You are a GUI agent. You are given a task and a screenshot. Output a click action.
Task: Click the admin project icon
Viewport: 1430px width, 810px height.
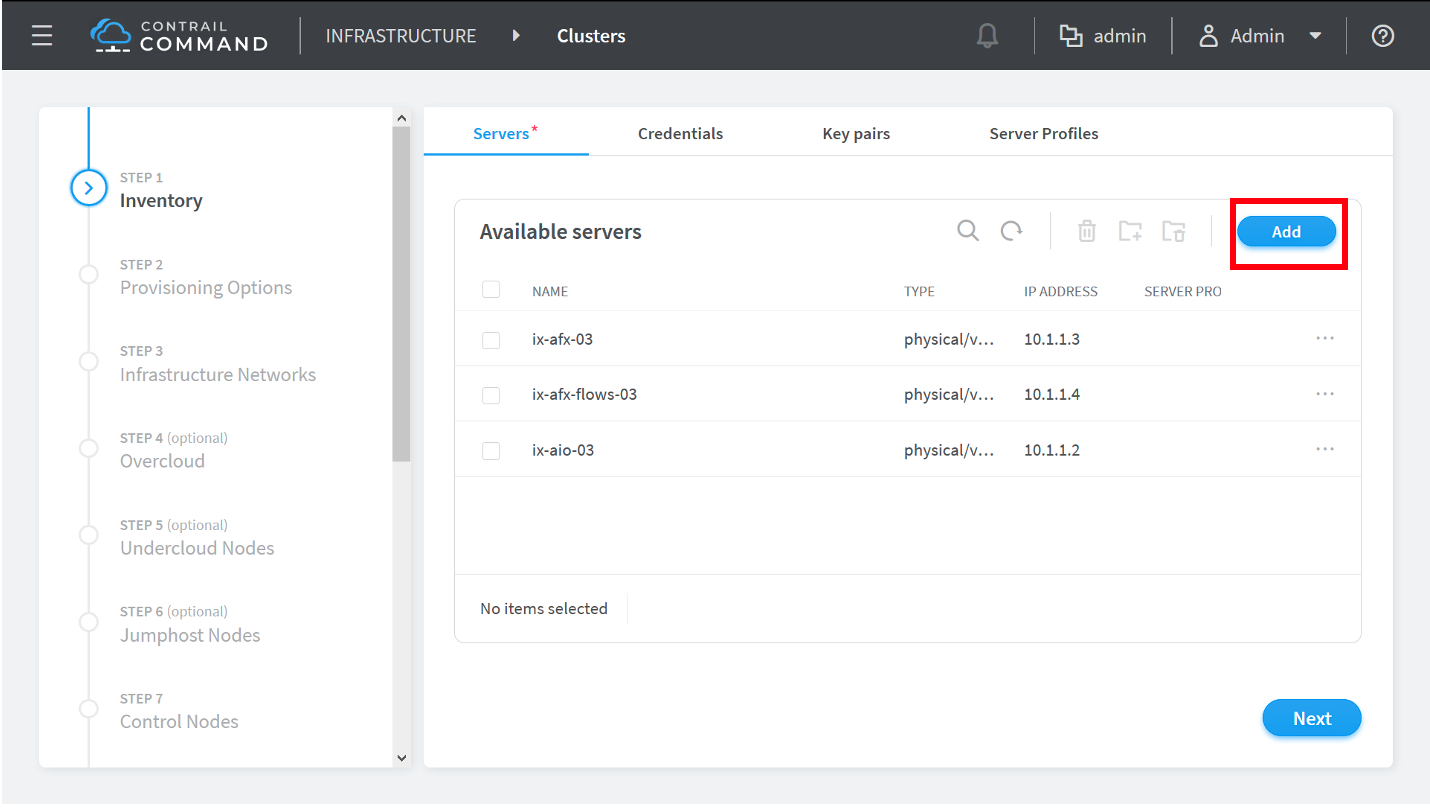(x=1071, y=36)
